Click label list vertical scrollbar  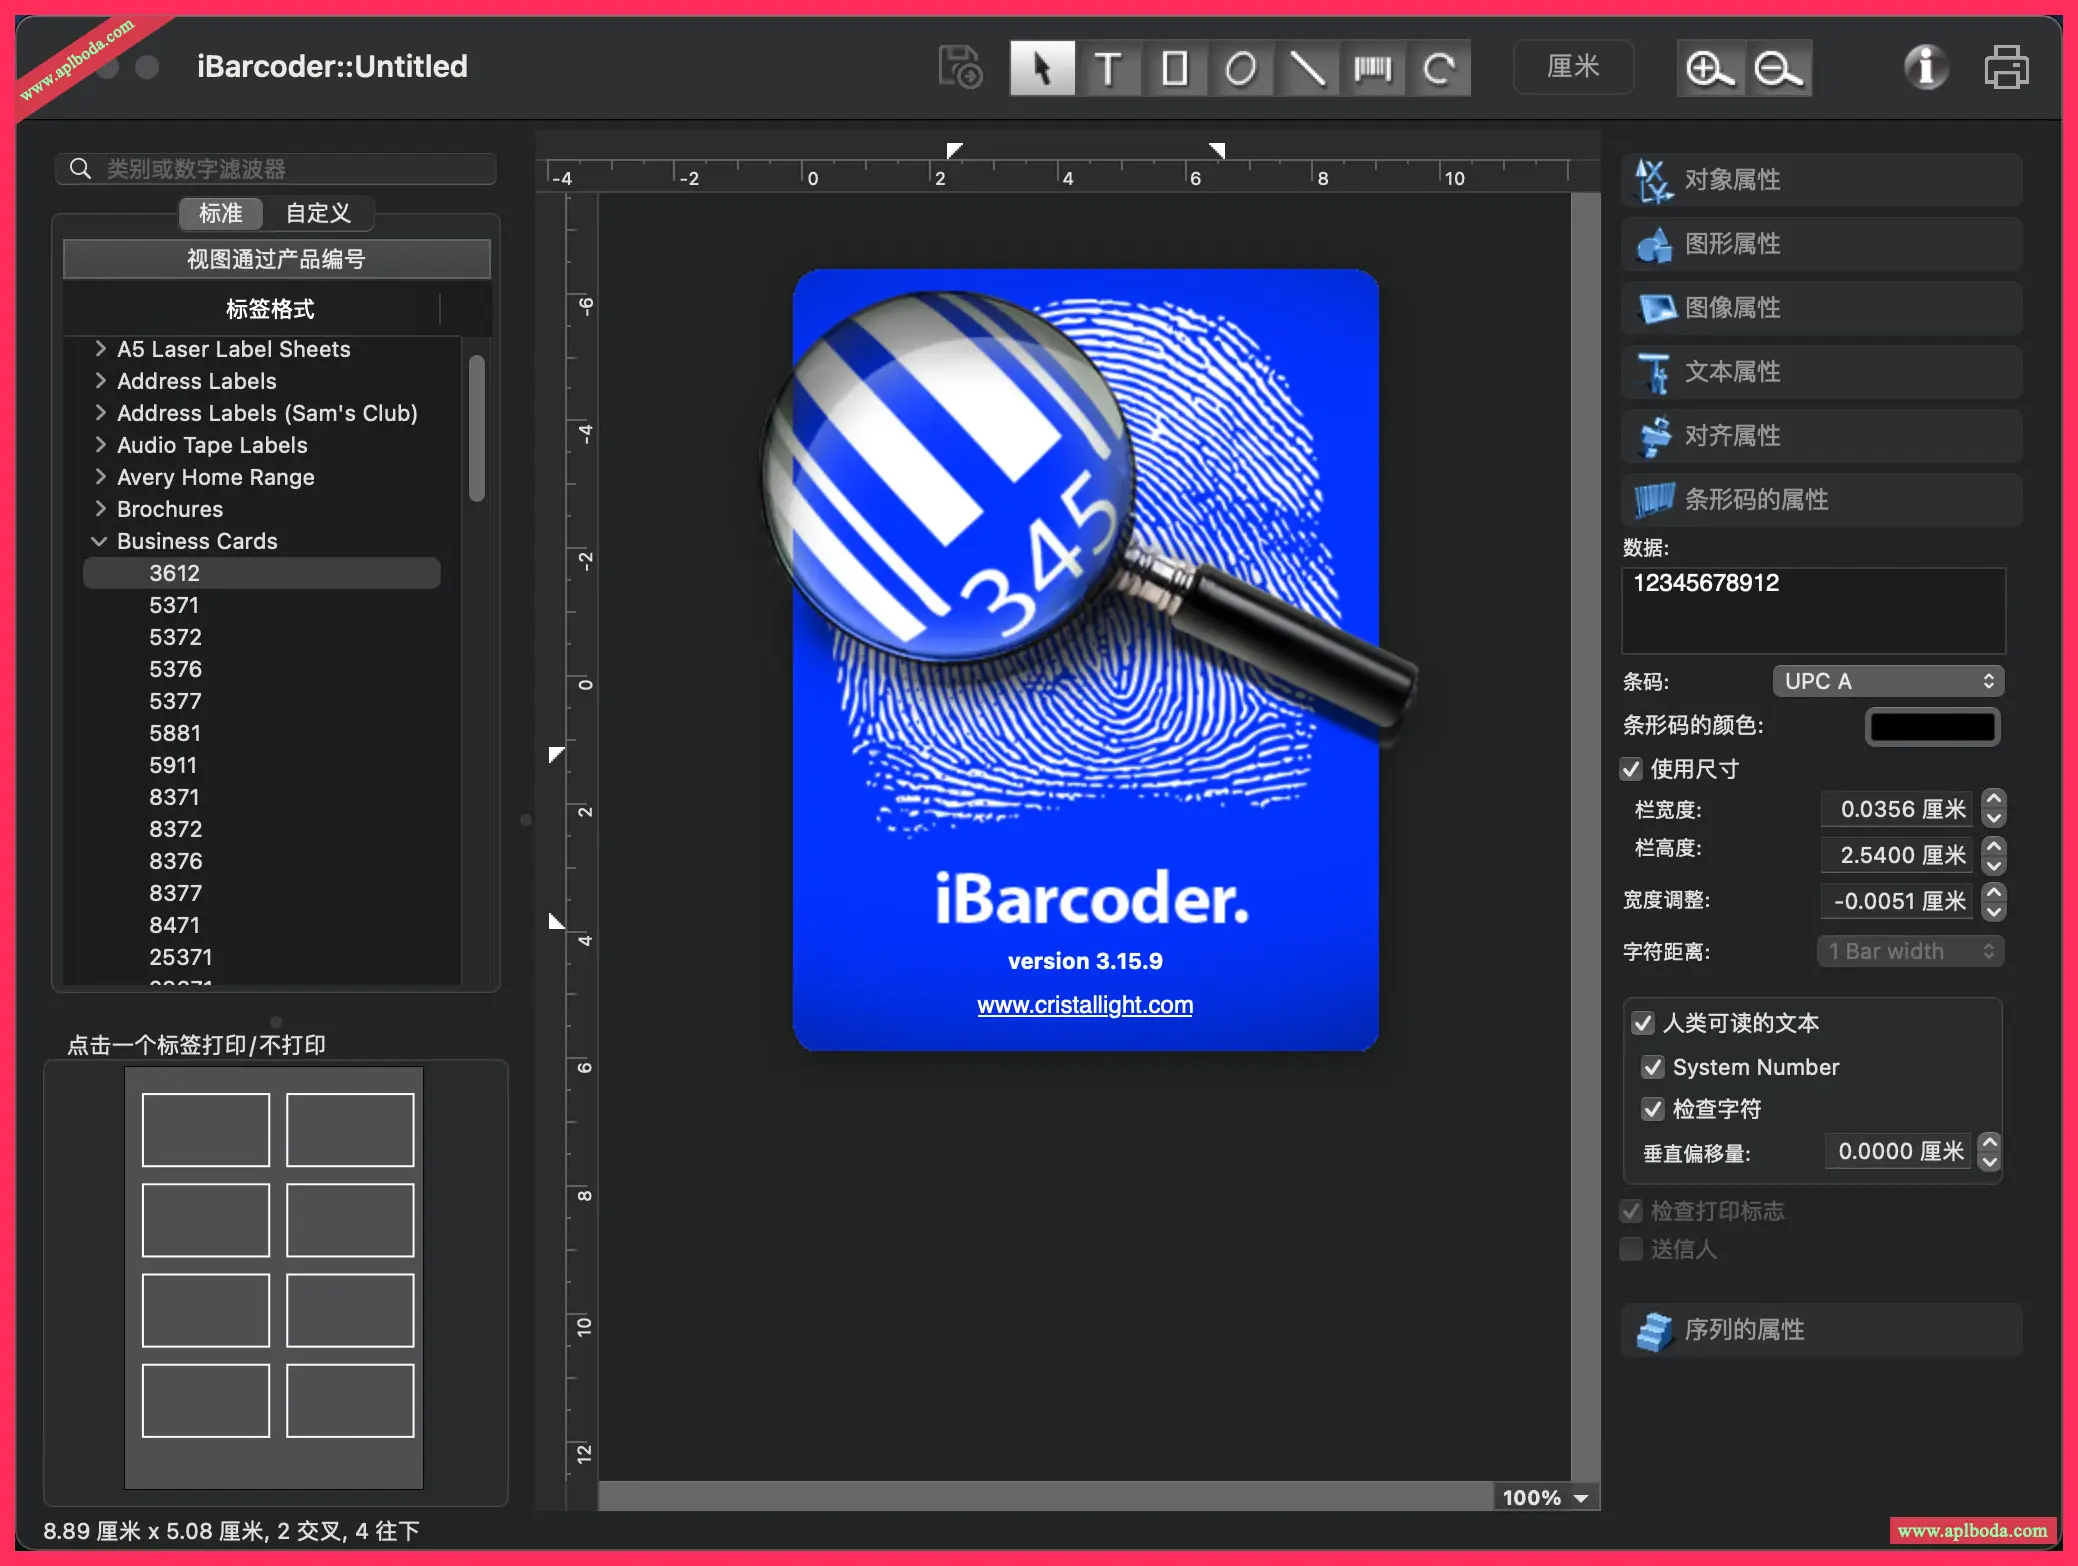[x=477, y=428]
